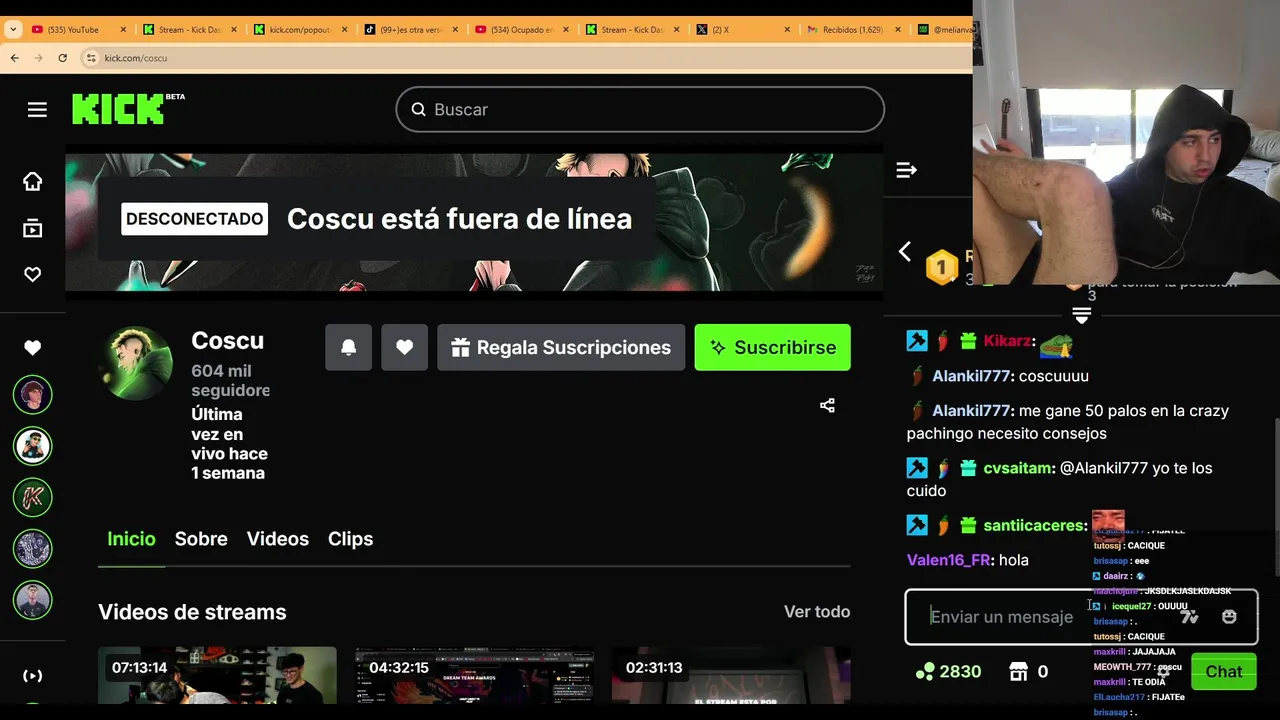Share the channel via share icon
Viewport: 1280px width, 720px height.
pyautogui.click(x=827, y=405)
